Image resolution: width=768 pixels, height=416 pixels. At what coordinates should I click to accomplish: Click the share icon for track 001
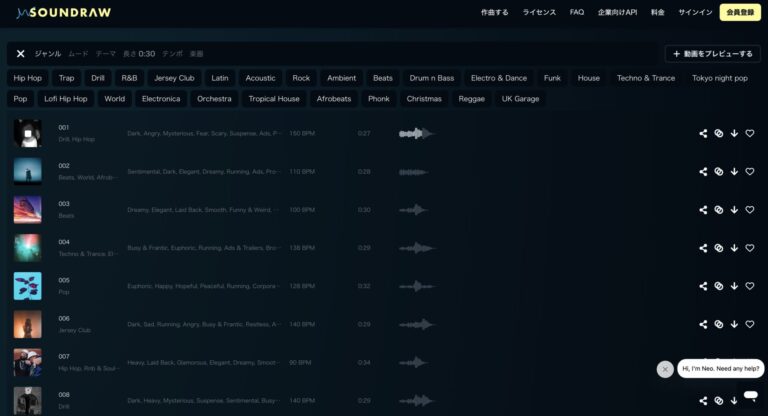(x=703, y=133)
